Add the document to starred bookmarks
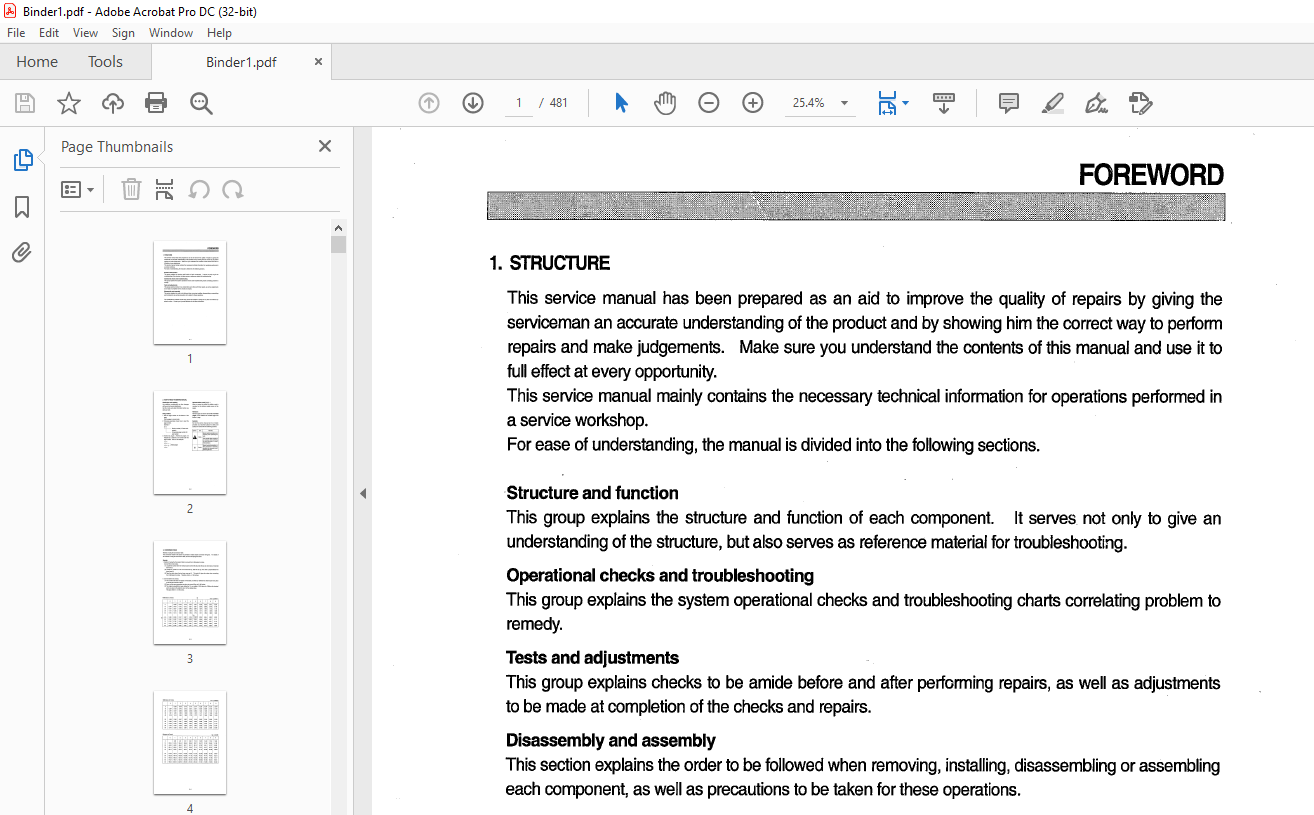Image resolution: width=1314 pixels, height=815 pixels. [x=68, y=103]
